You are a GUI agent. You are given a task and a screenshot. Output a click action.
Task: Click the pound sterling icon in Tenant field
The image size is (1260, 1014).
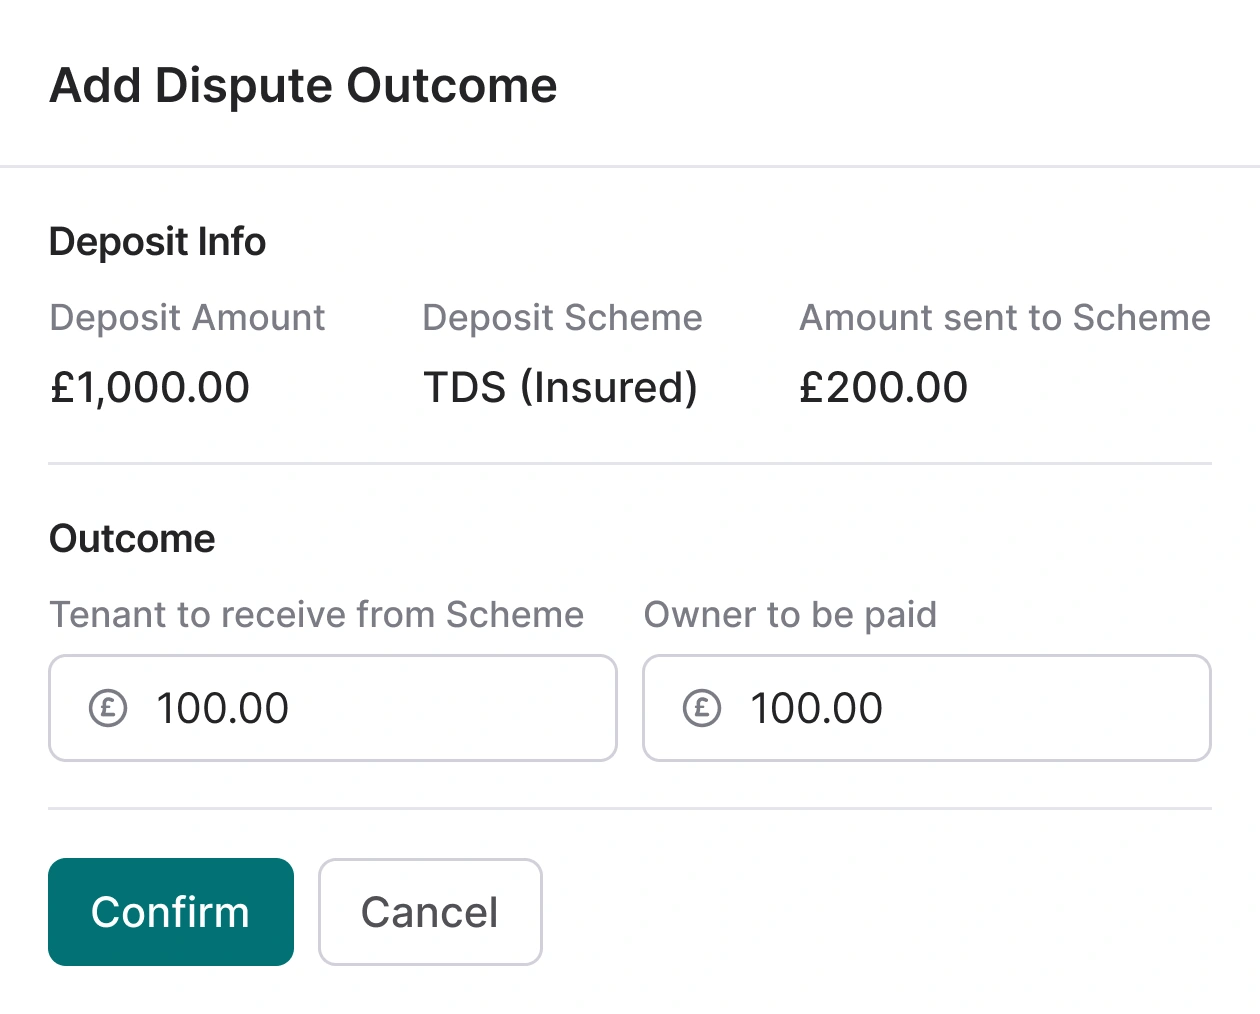coord(107,708)
